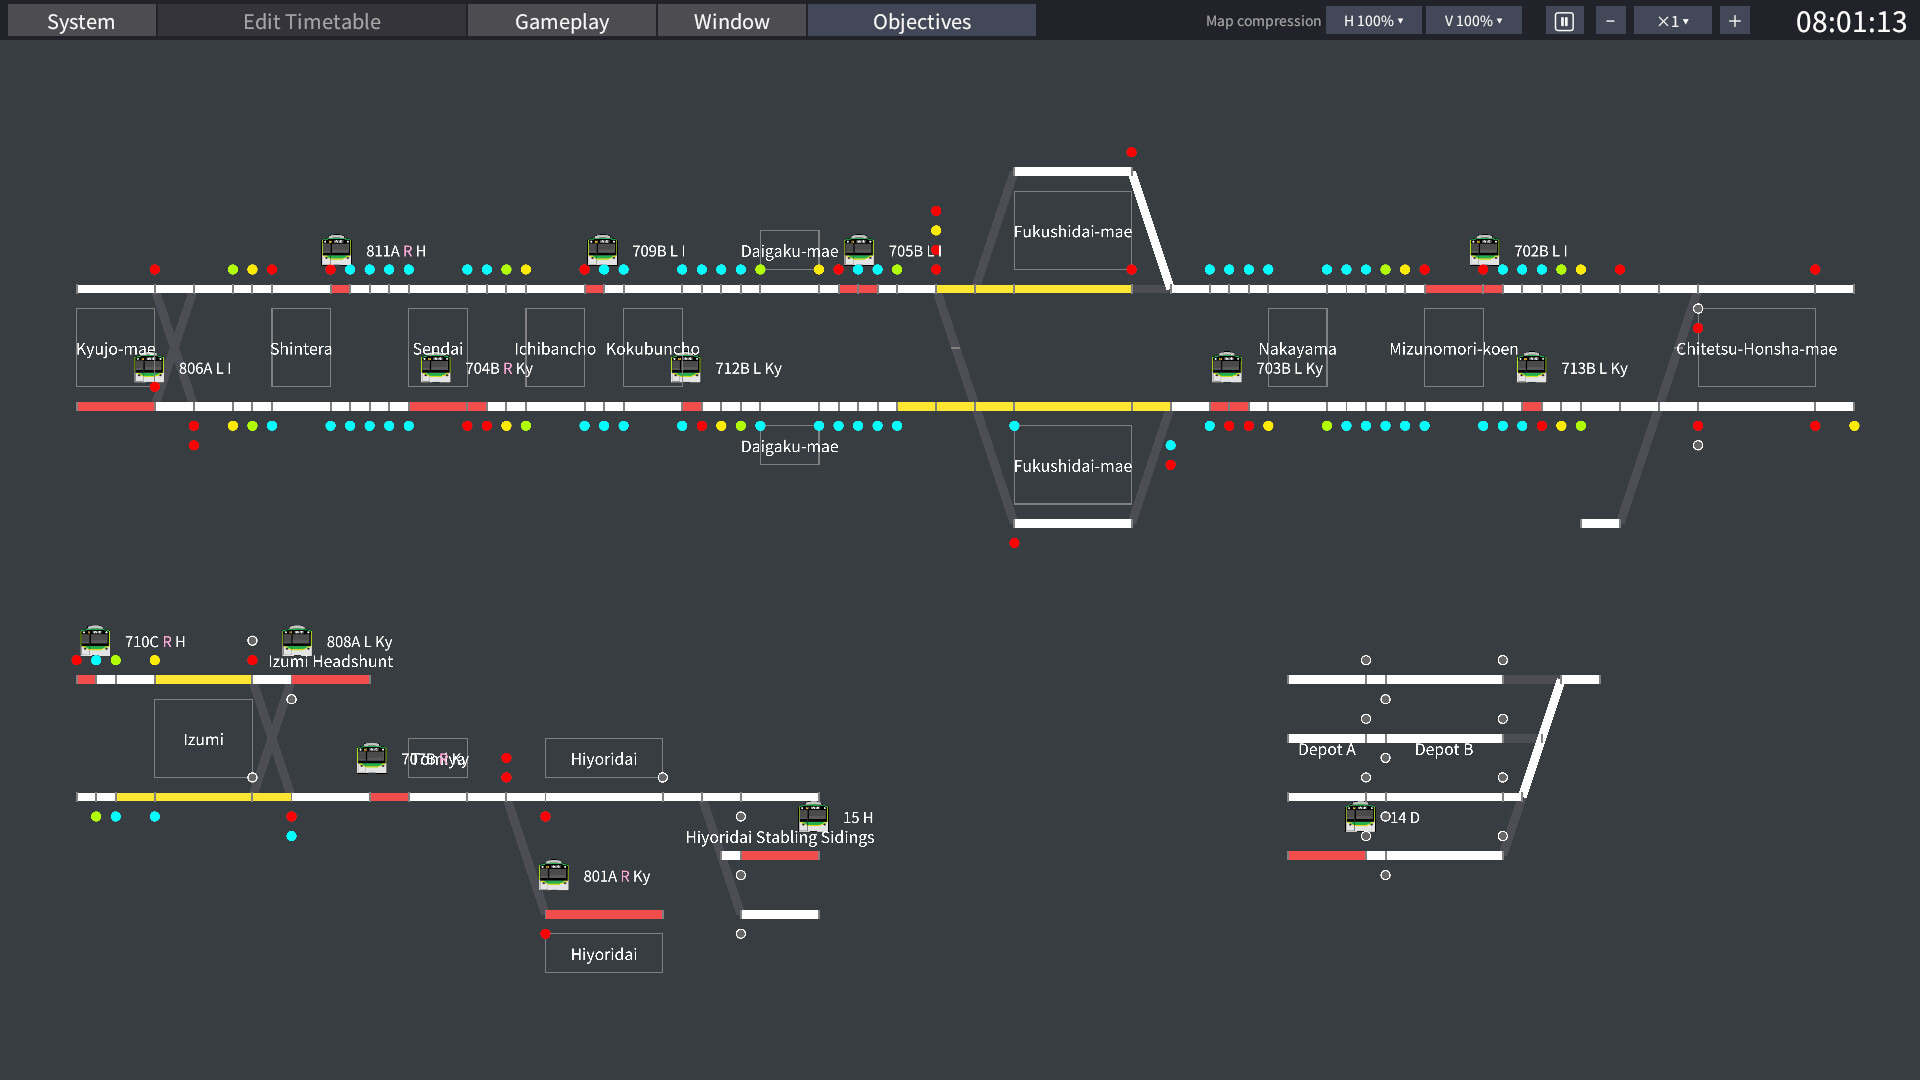Select train 702B L I icon
Viewport: 1920px width, 1080px height.
point(1484,250)
